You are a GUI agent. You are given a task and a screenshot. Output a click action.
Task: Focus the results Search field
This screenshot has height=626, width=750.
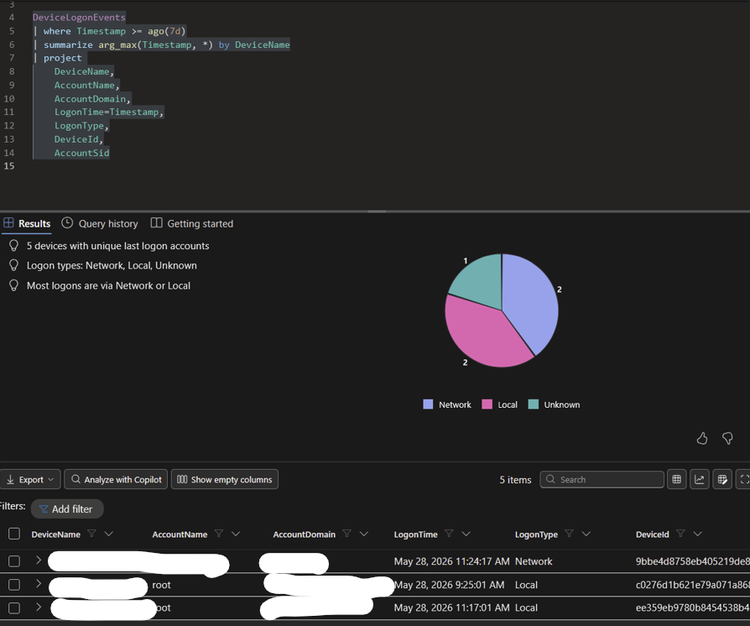[602, 479]
